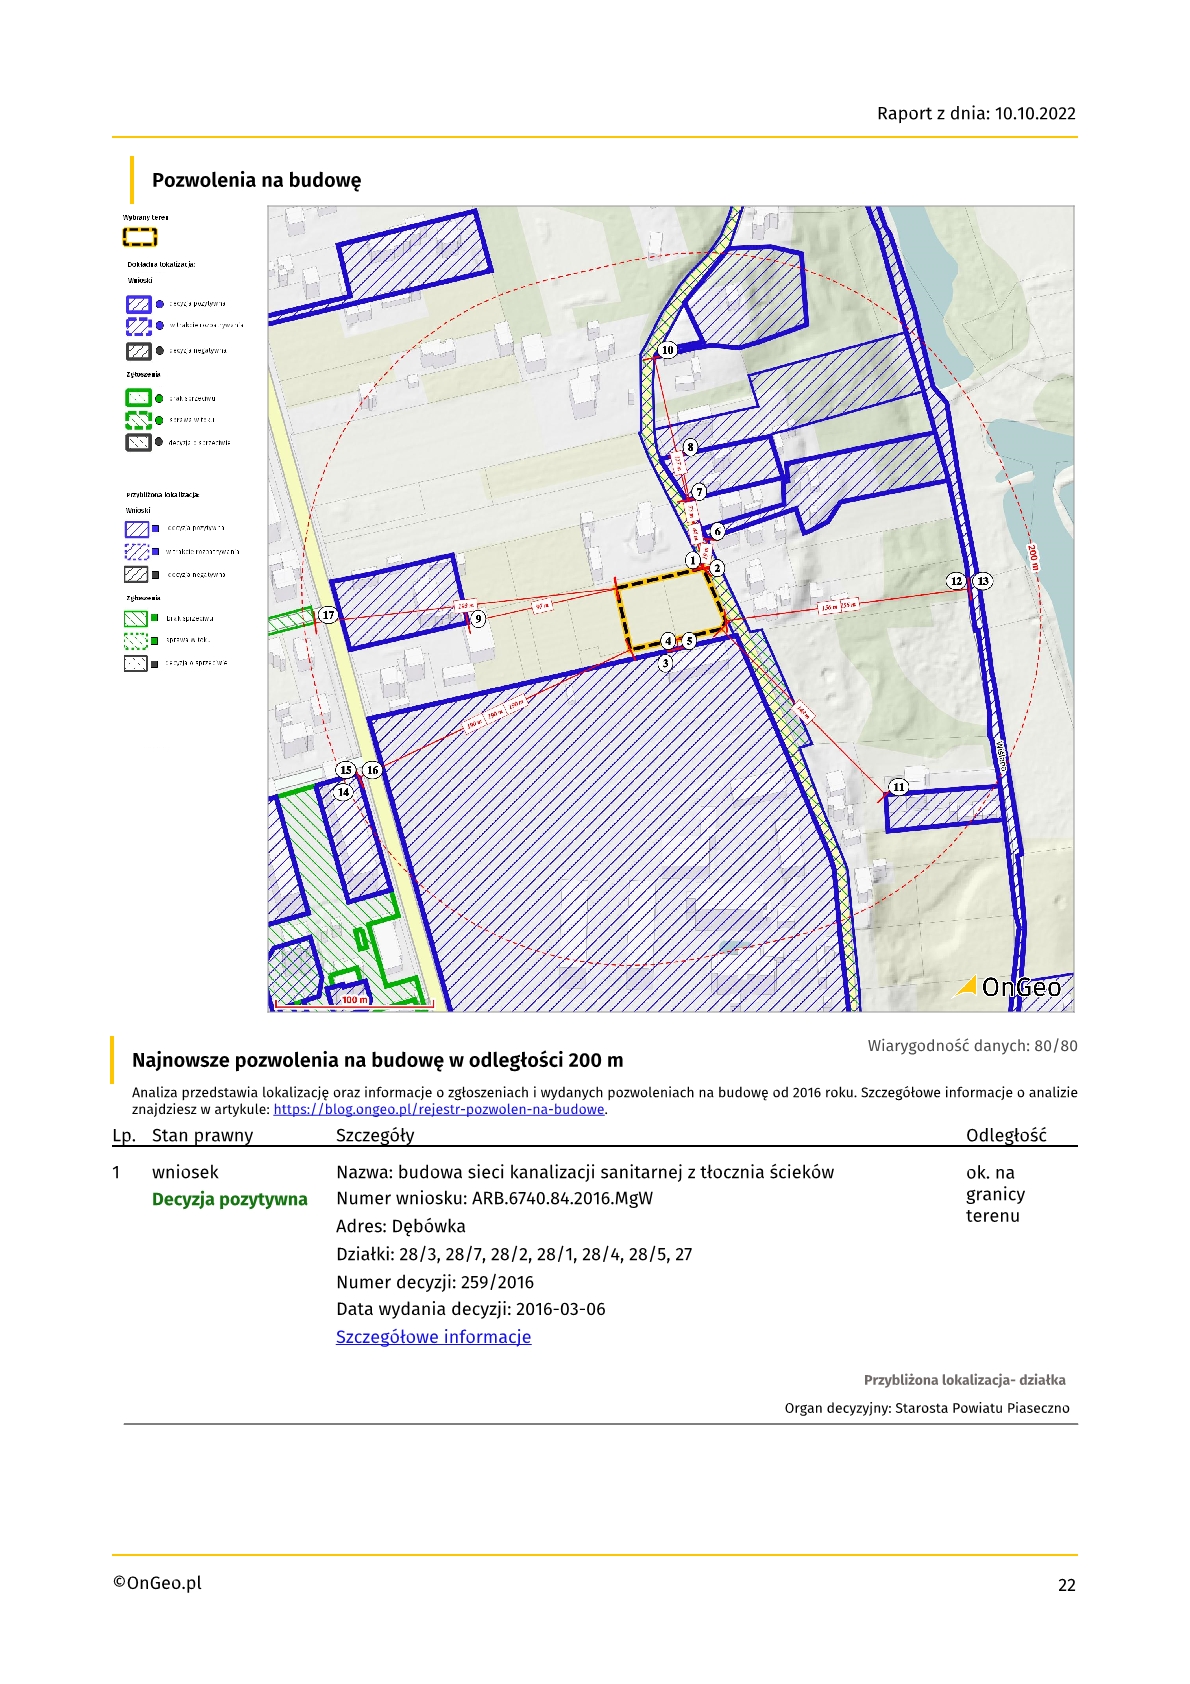Click the green brak sprzeciwu swatch under Dokładna lokalizacja
This screenshot has width=1190, height=1684.
click(x=138, y=398)
